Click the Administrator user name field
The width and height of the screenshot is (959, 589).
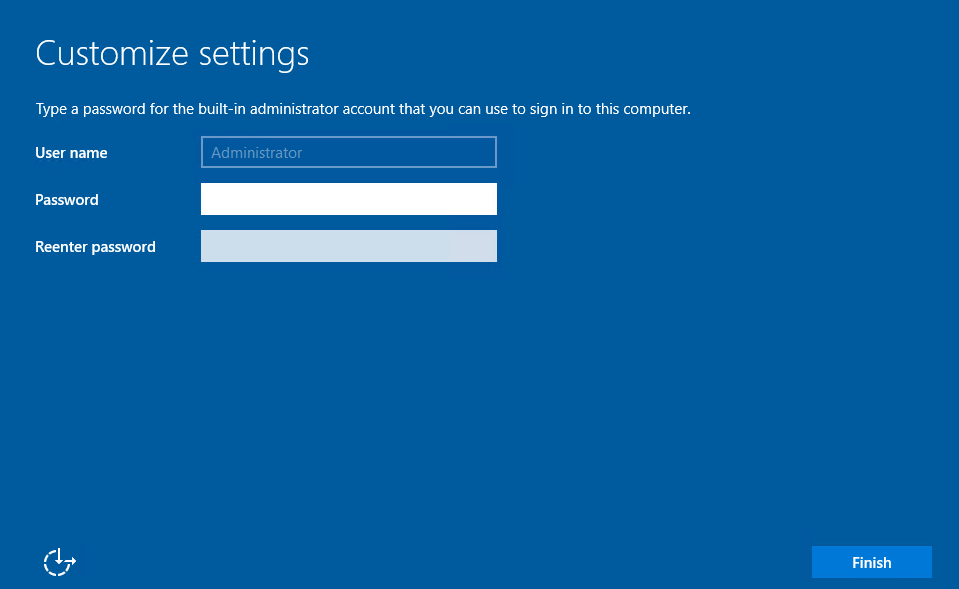pyautogui.click(x=349, y=152)
